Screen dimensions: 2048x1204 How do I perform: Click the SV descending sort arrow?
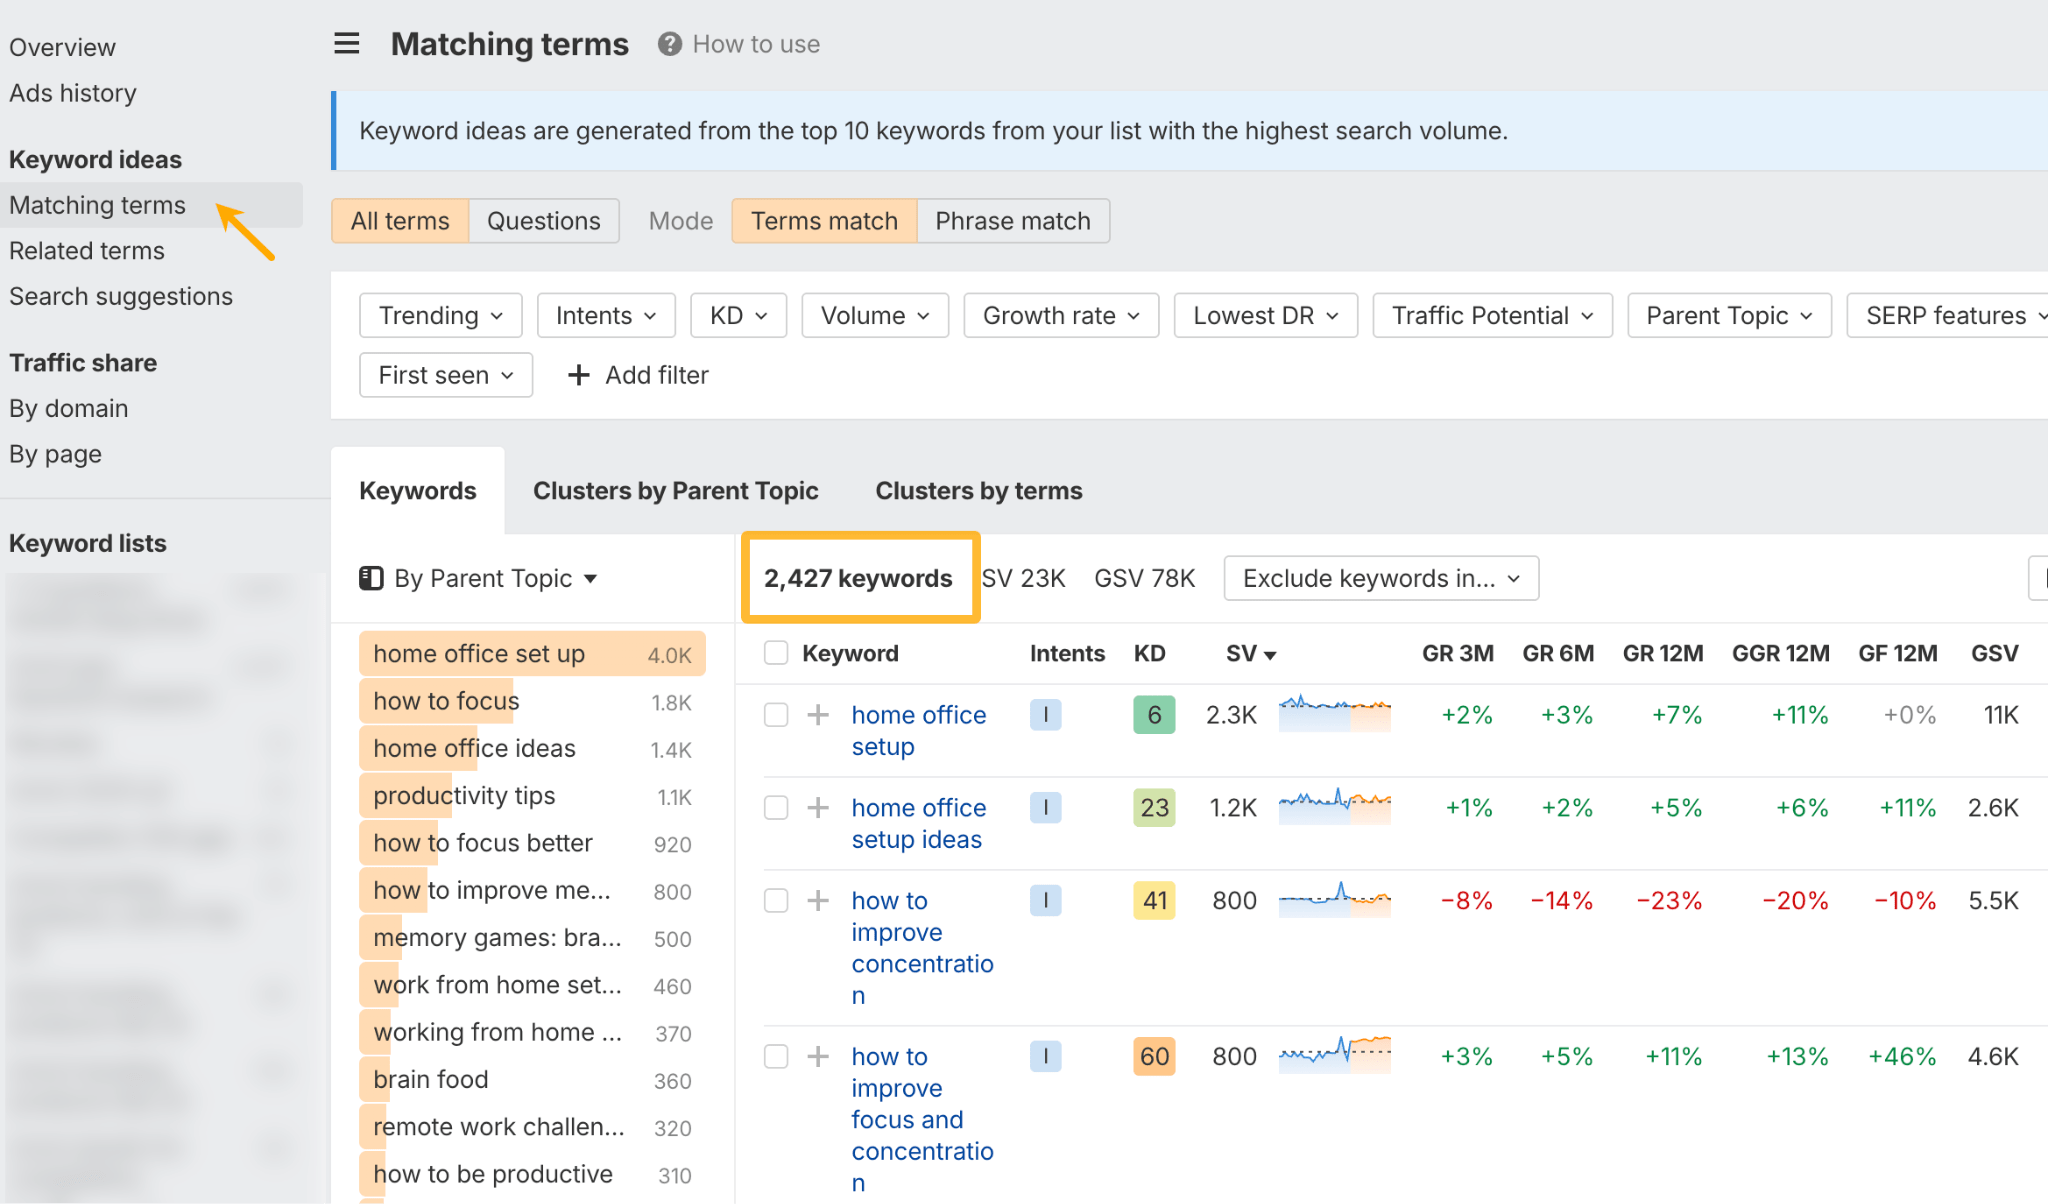click(x=1271, y=653)
